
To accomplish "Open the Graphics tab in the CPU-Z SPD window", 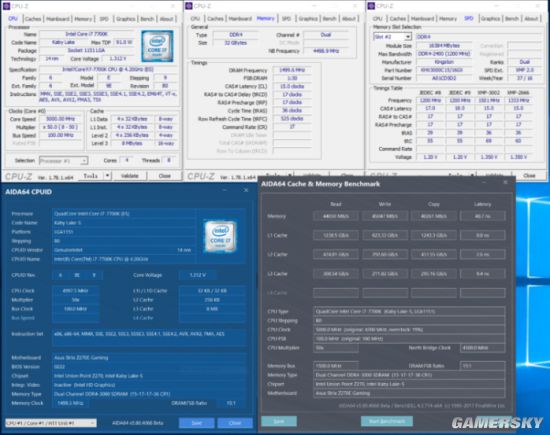I will point(490,19).
